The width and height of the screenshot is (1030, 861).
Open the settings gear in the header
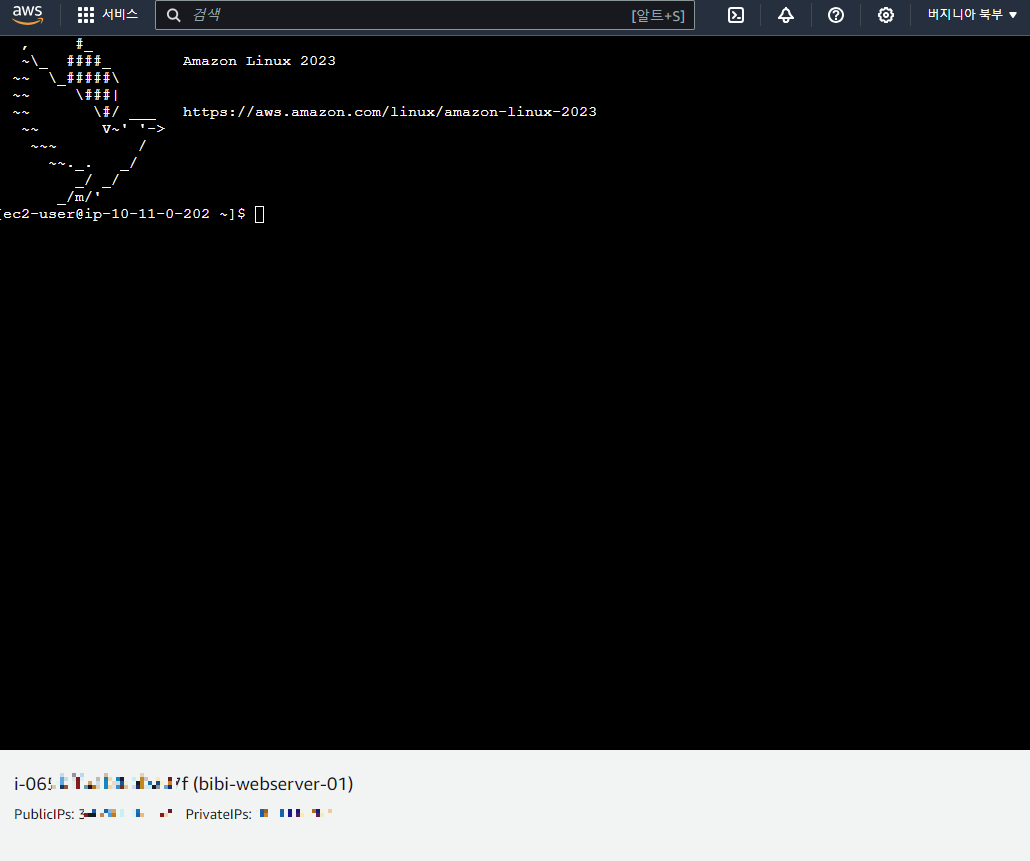(885, 15)
